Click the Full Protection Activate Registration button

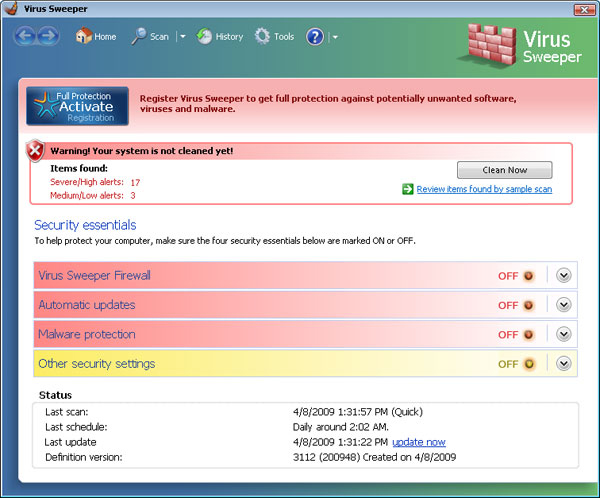pyautogui.click(x=77, y=106)
